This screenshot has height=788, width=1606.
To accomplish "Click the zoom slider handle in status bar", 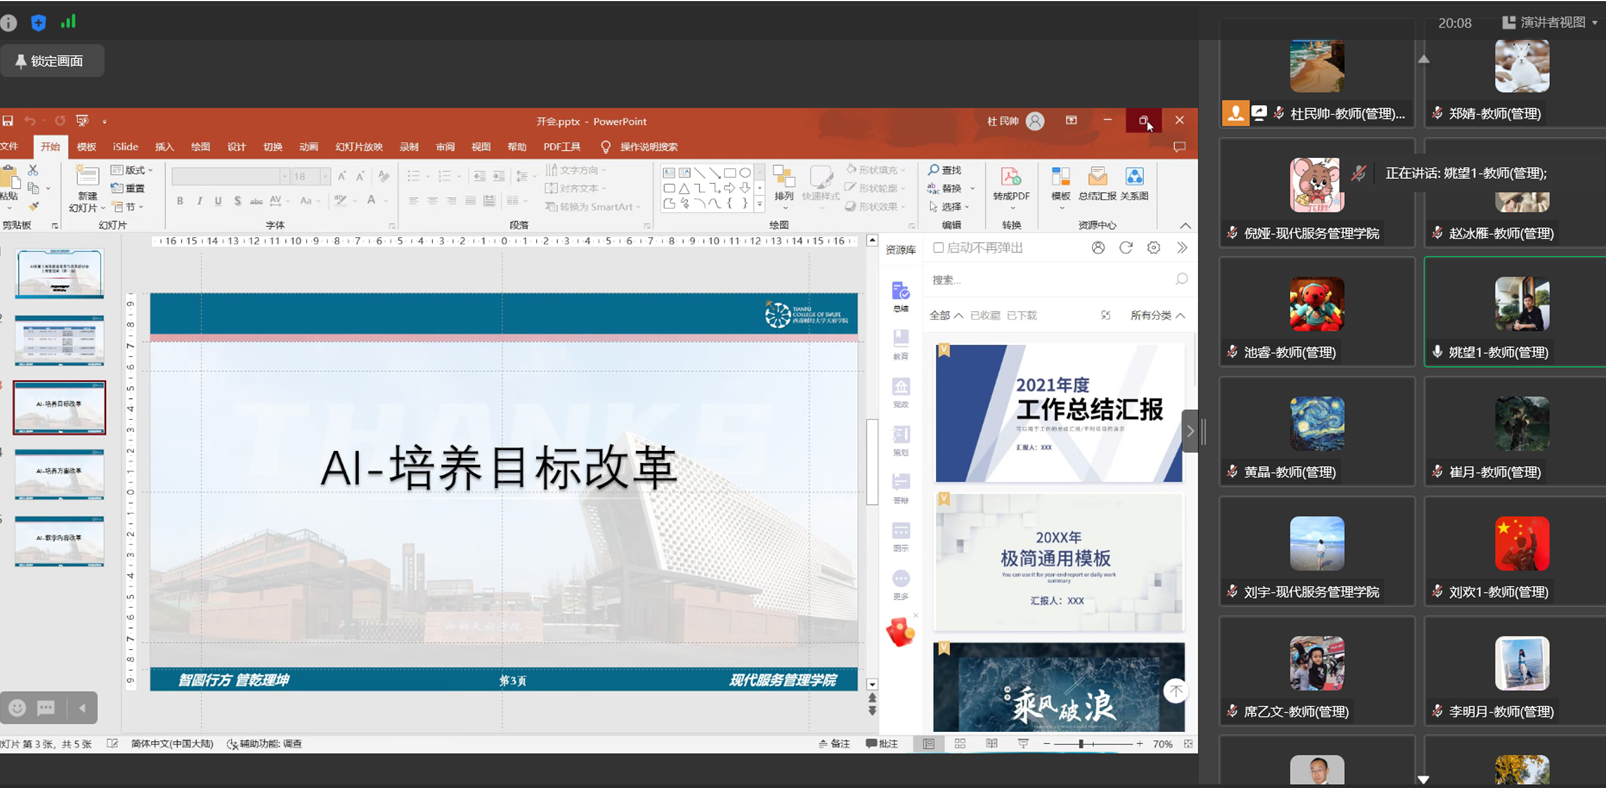I will pos(1081,744).
